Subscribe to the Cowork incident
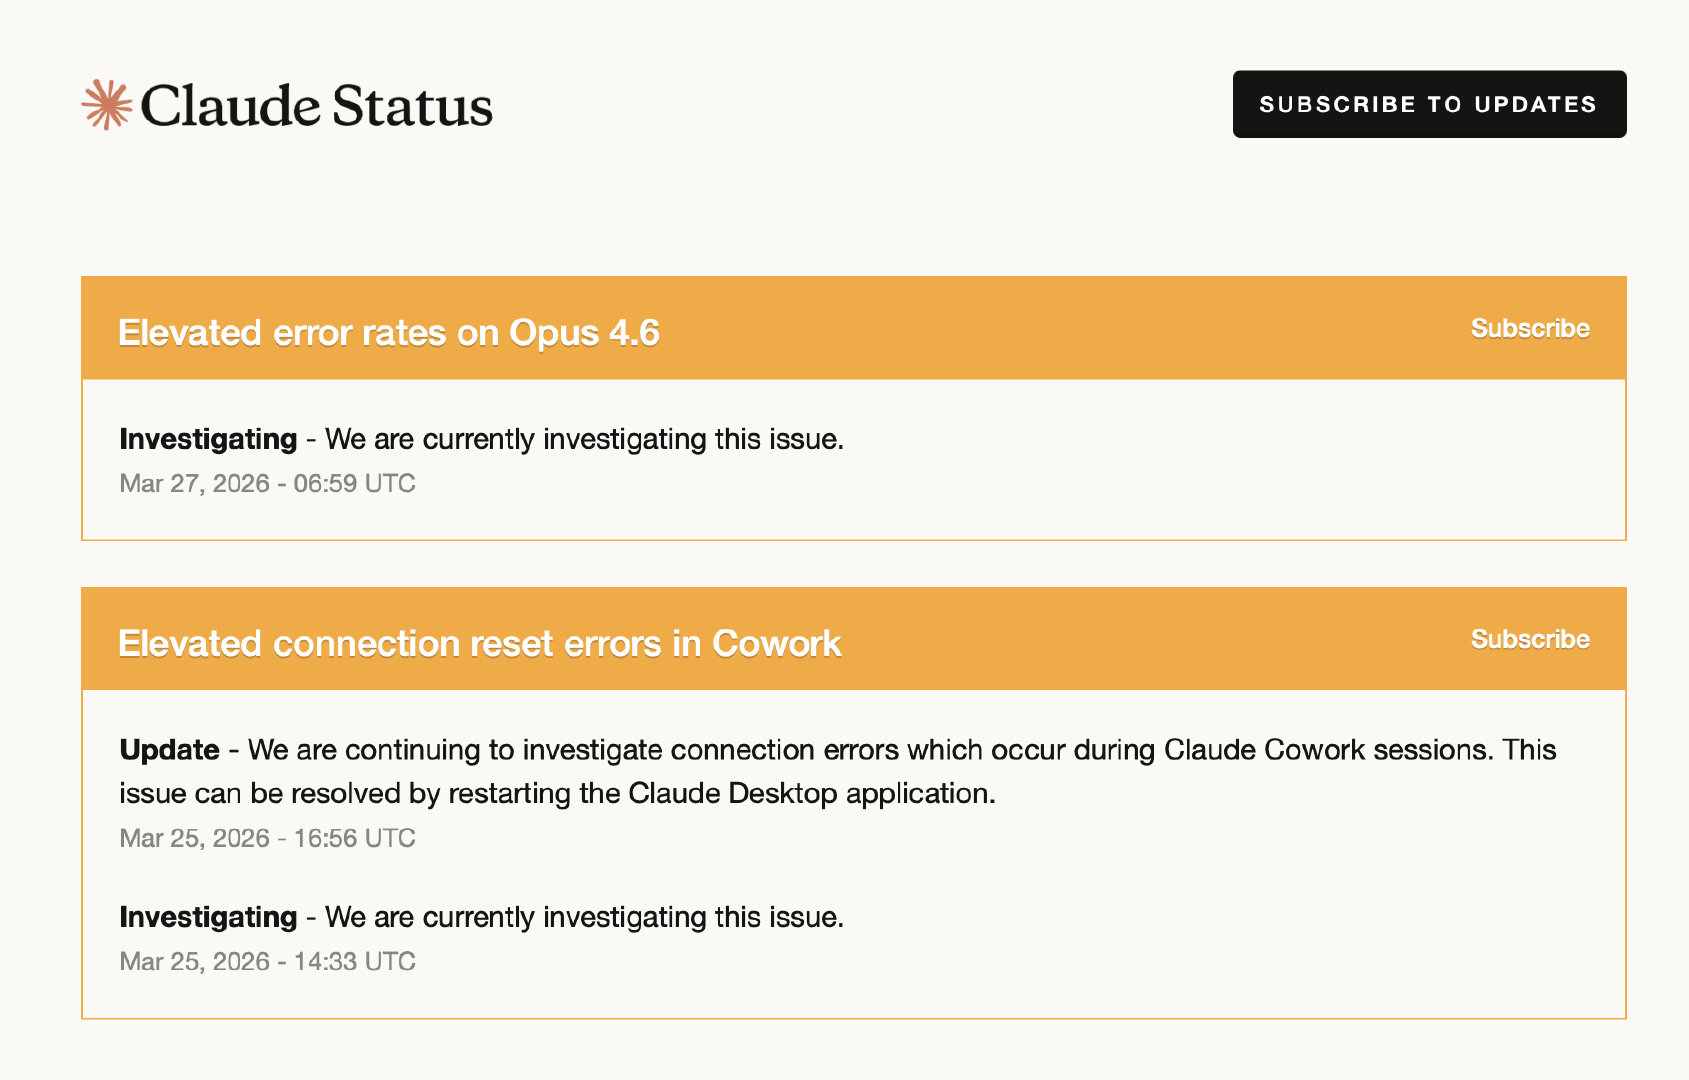 tap(1529, 639)
